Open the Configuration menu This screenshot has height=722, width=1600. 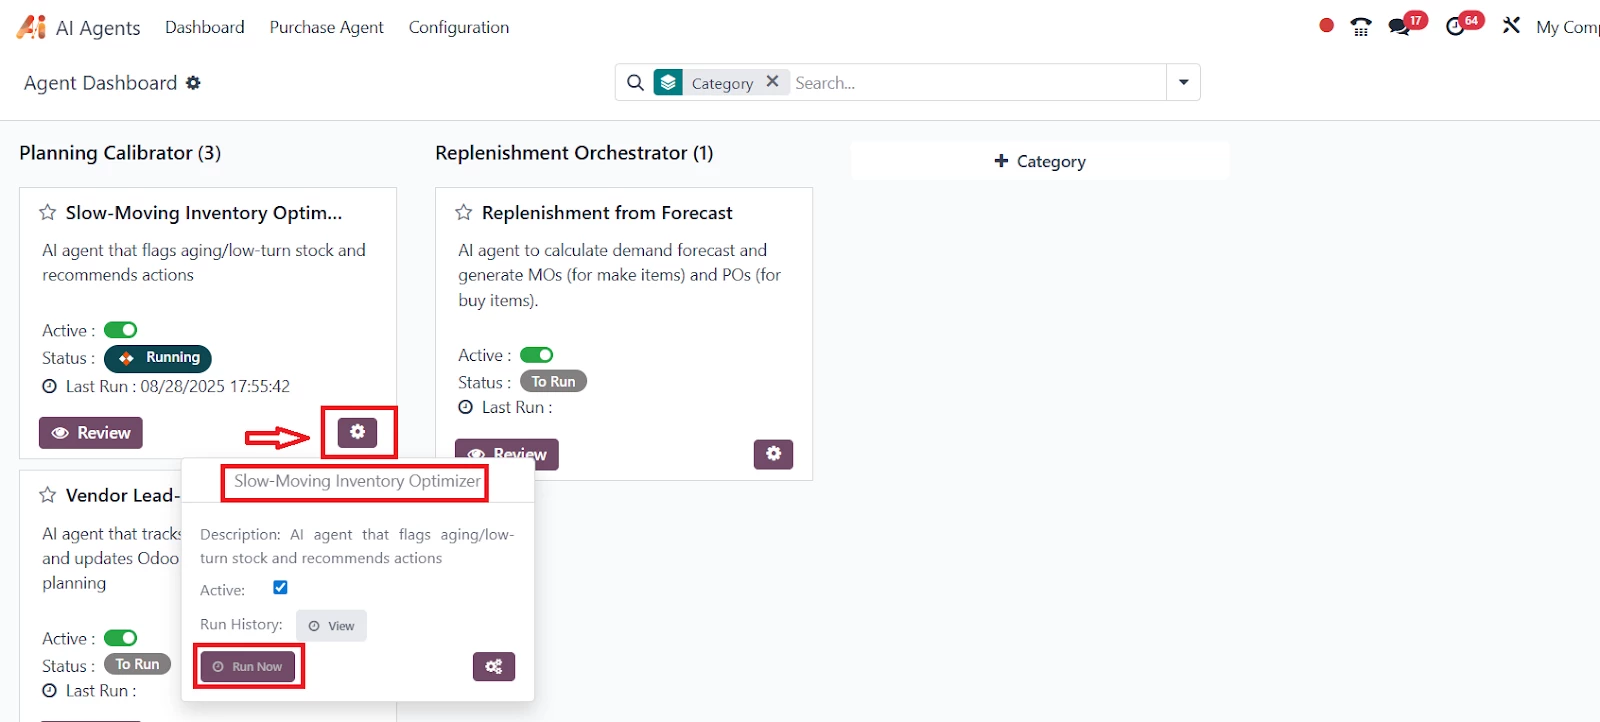tap(458, 27)
